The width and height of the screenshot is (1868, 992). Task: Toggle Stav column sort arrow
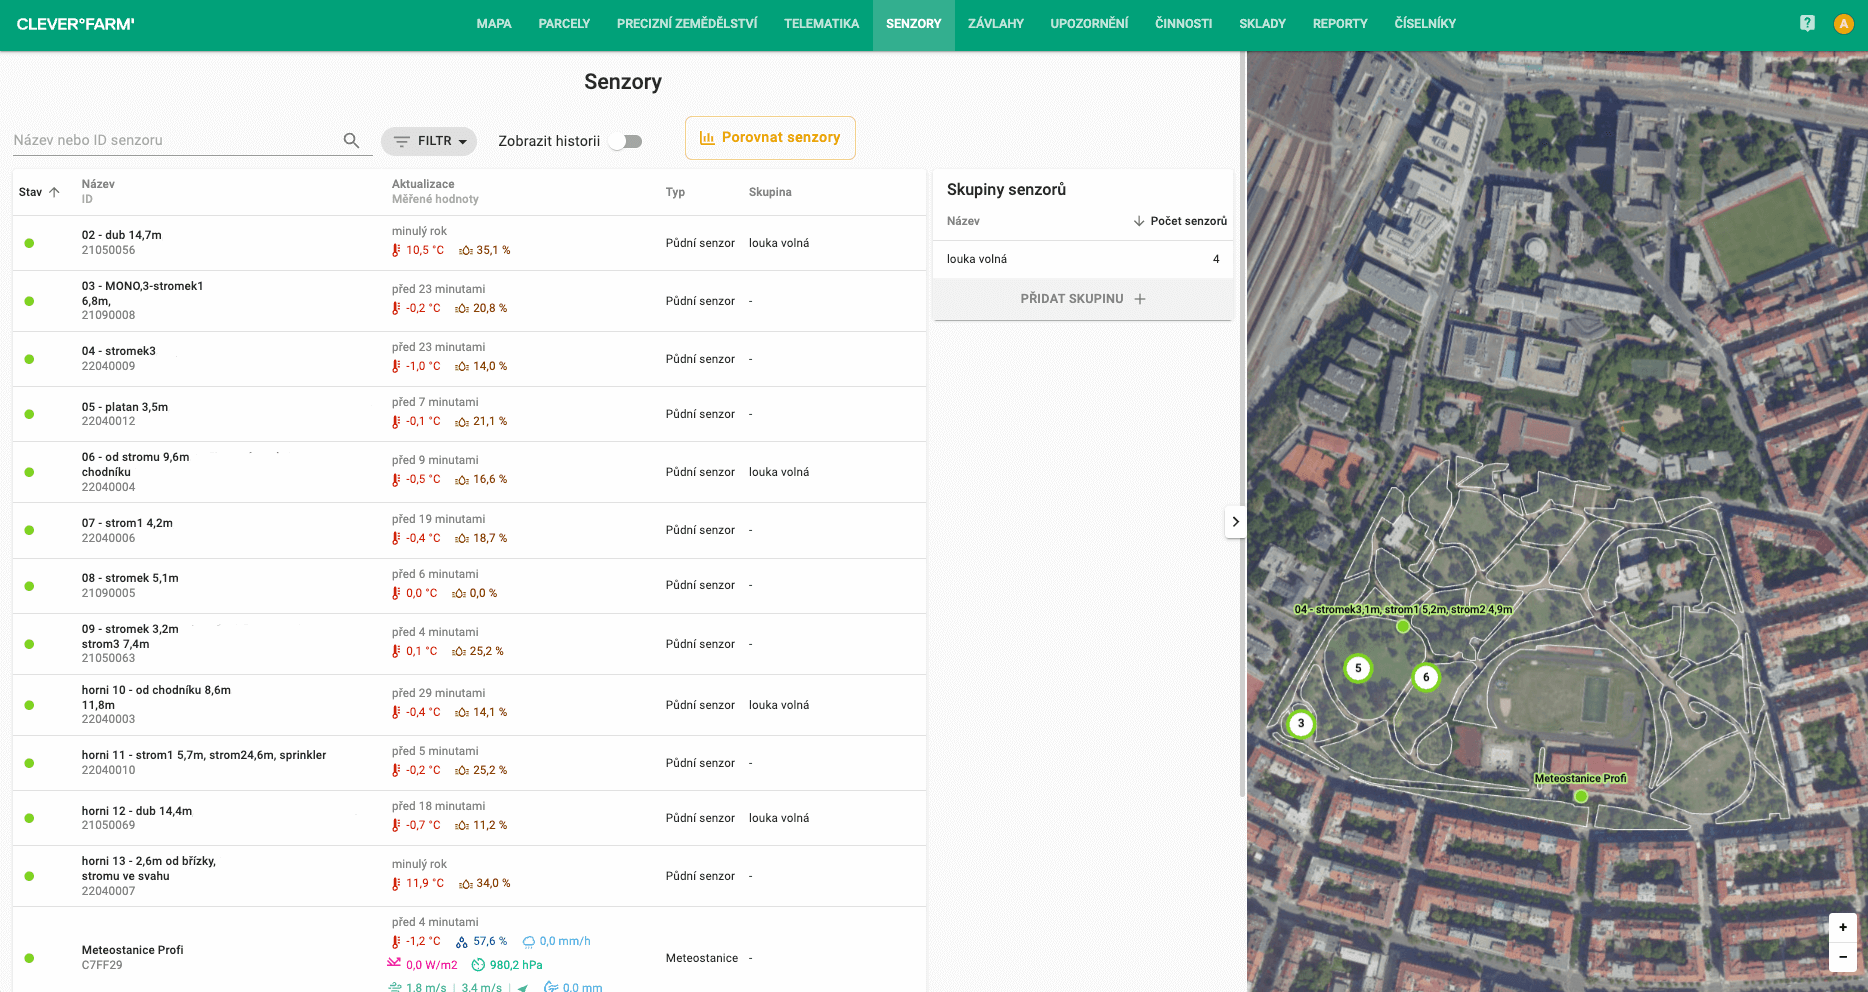[x=54, y=191]
